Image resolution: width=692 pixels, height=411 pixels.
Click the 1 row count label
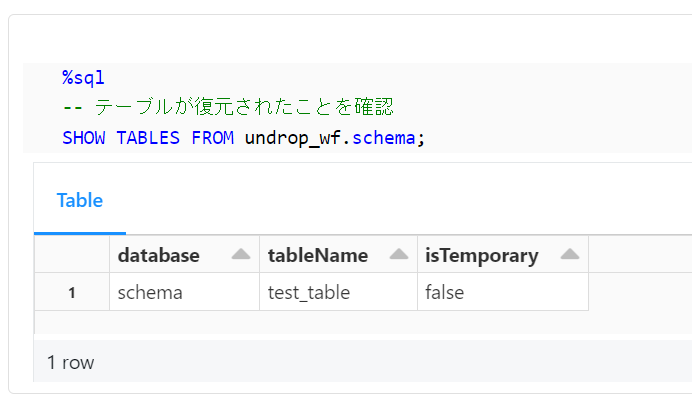(x=71, y=362)
